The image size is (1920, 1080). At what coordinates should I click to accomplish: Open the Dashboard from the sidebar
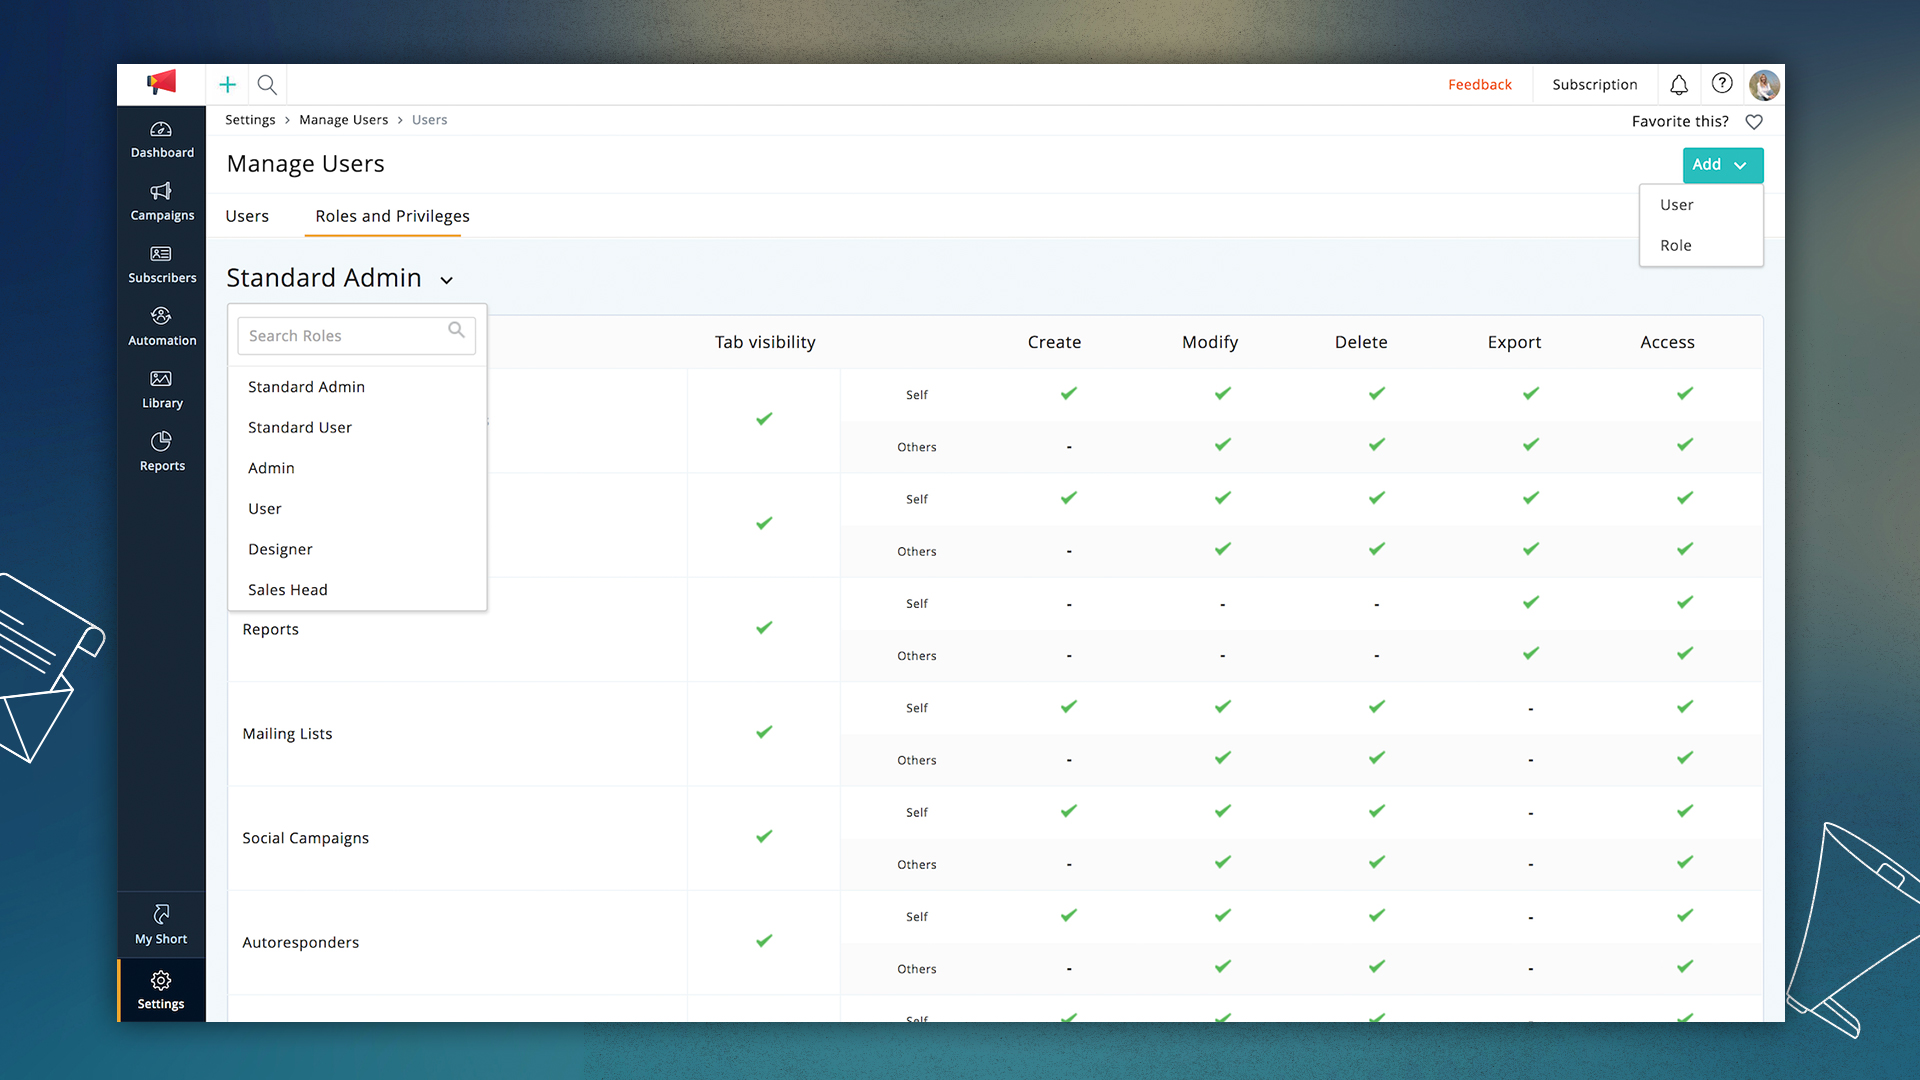point(161,139)
